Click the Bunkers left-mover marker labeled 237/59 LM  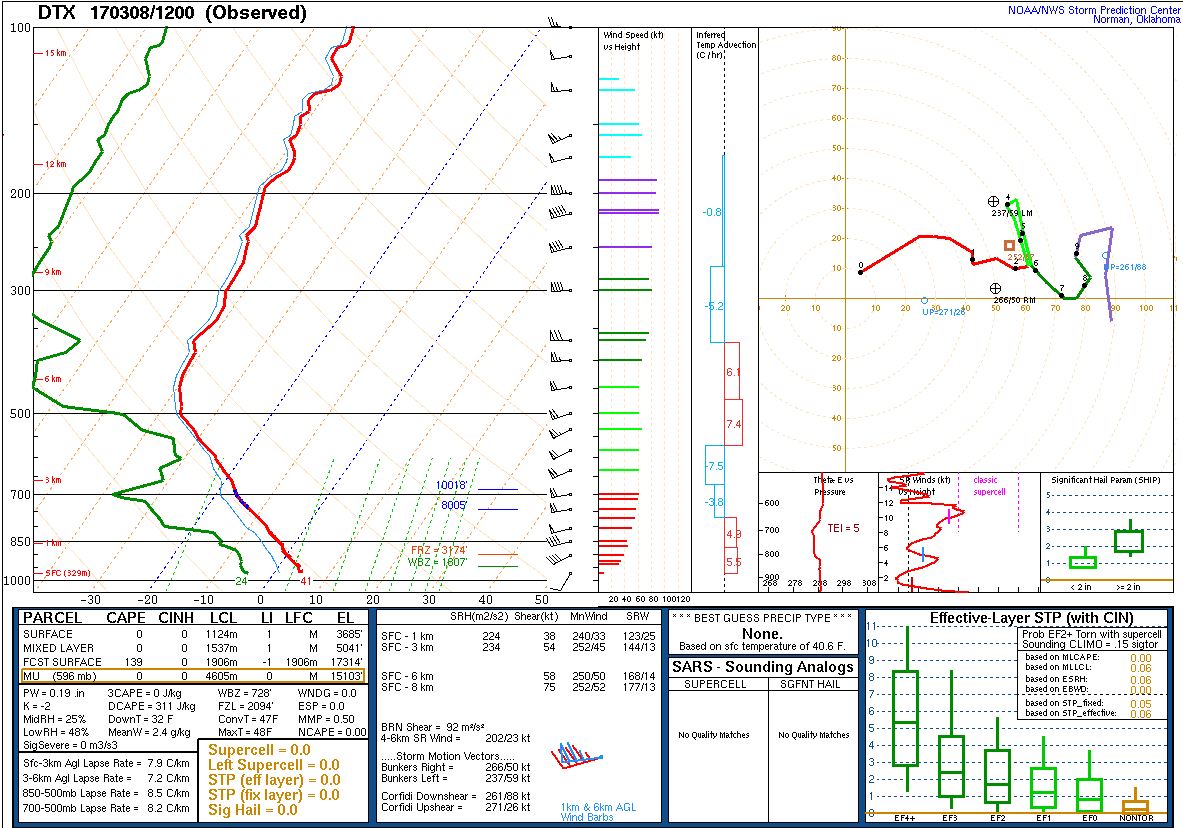point(994,202)
